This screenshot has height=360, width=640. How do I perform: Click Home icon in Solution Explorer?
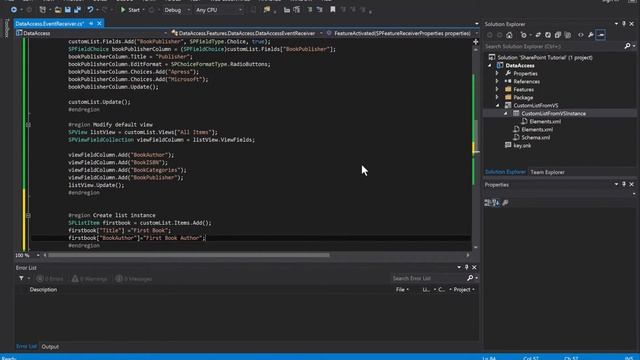[x=509, y=35]
